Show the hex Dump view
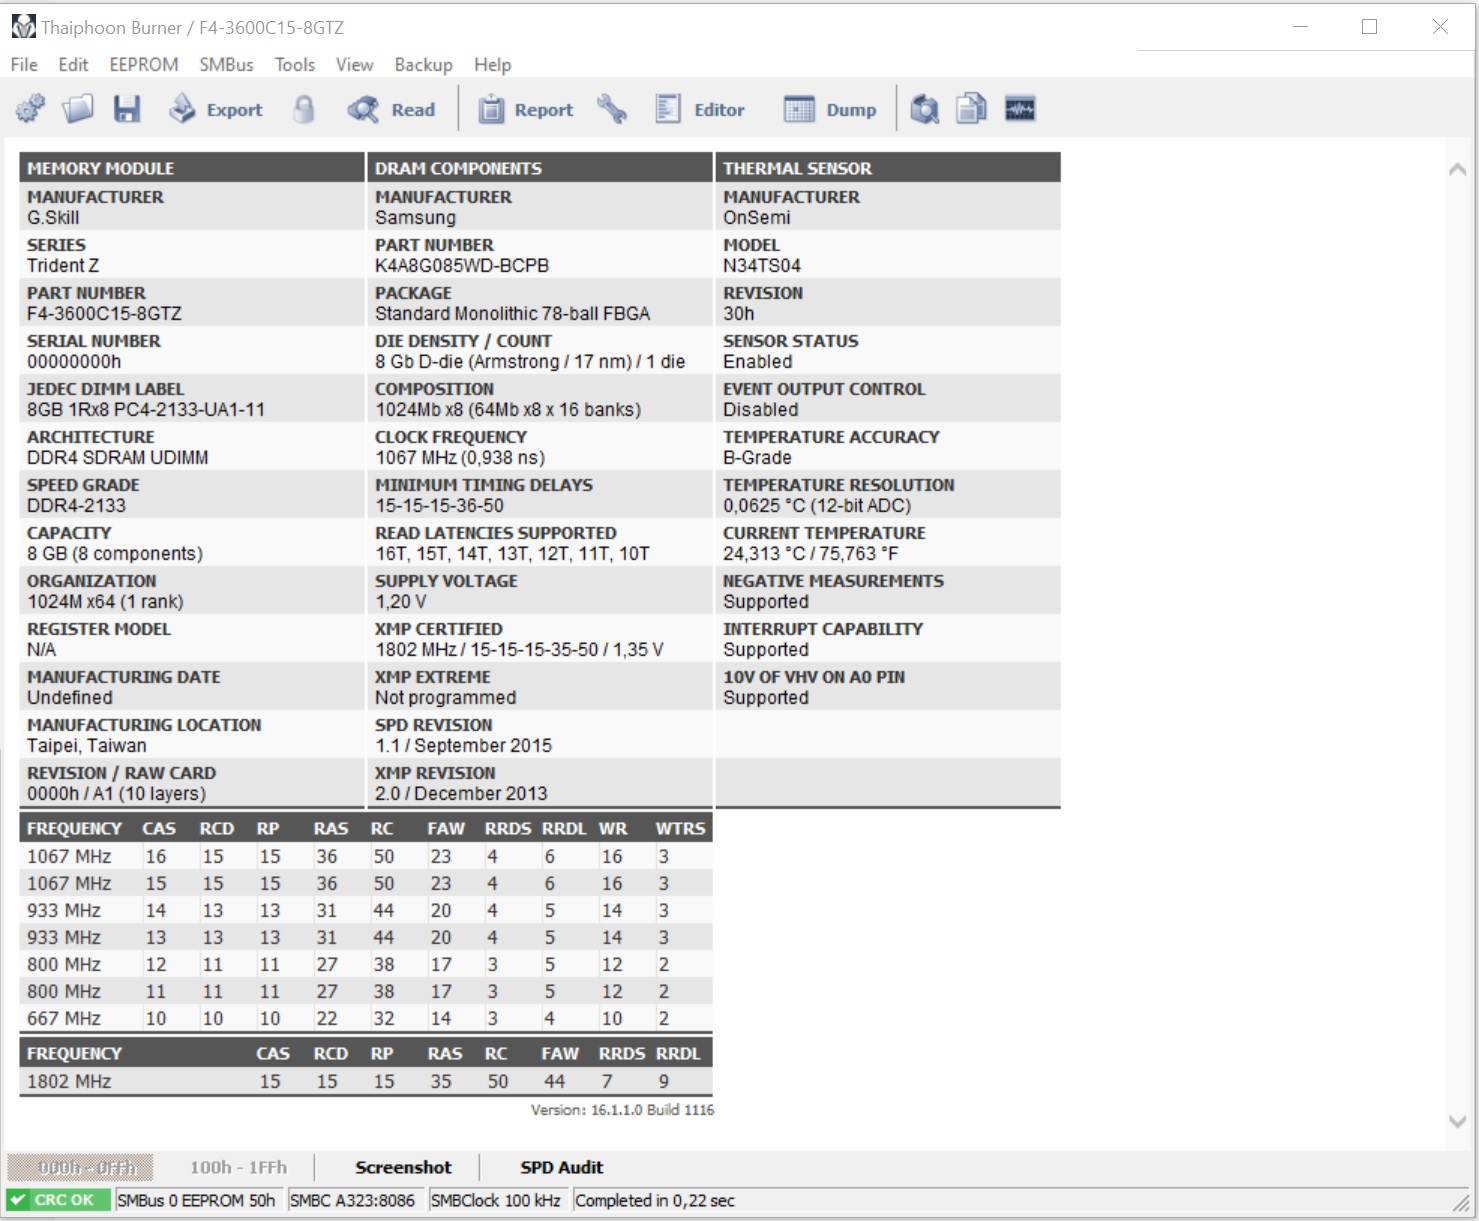 830,109
